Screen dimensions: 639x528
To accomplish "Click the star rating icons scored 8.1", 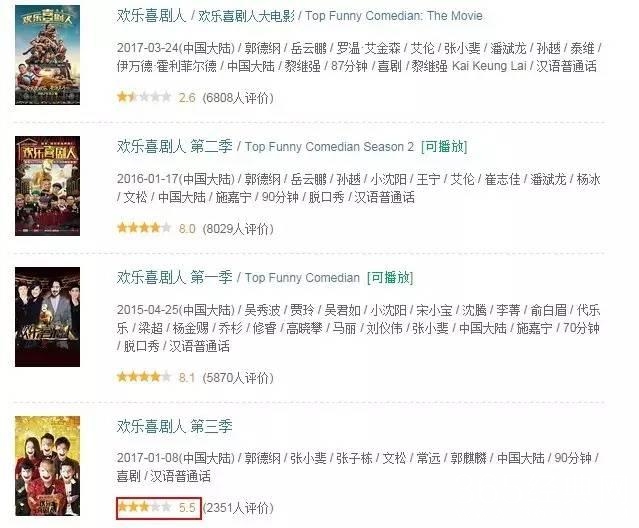I will point(144,377).
